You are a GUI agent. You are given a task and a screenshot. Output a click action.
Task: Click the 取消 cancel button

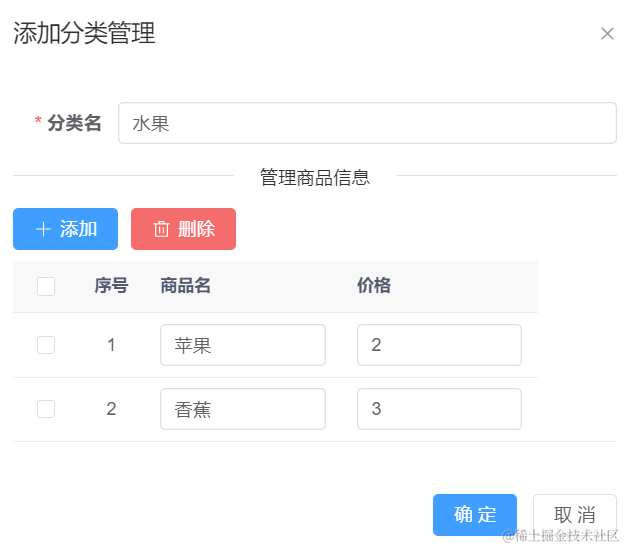574,515
